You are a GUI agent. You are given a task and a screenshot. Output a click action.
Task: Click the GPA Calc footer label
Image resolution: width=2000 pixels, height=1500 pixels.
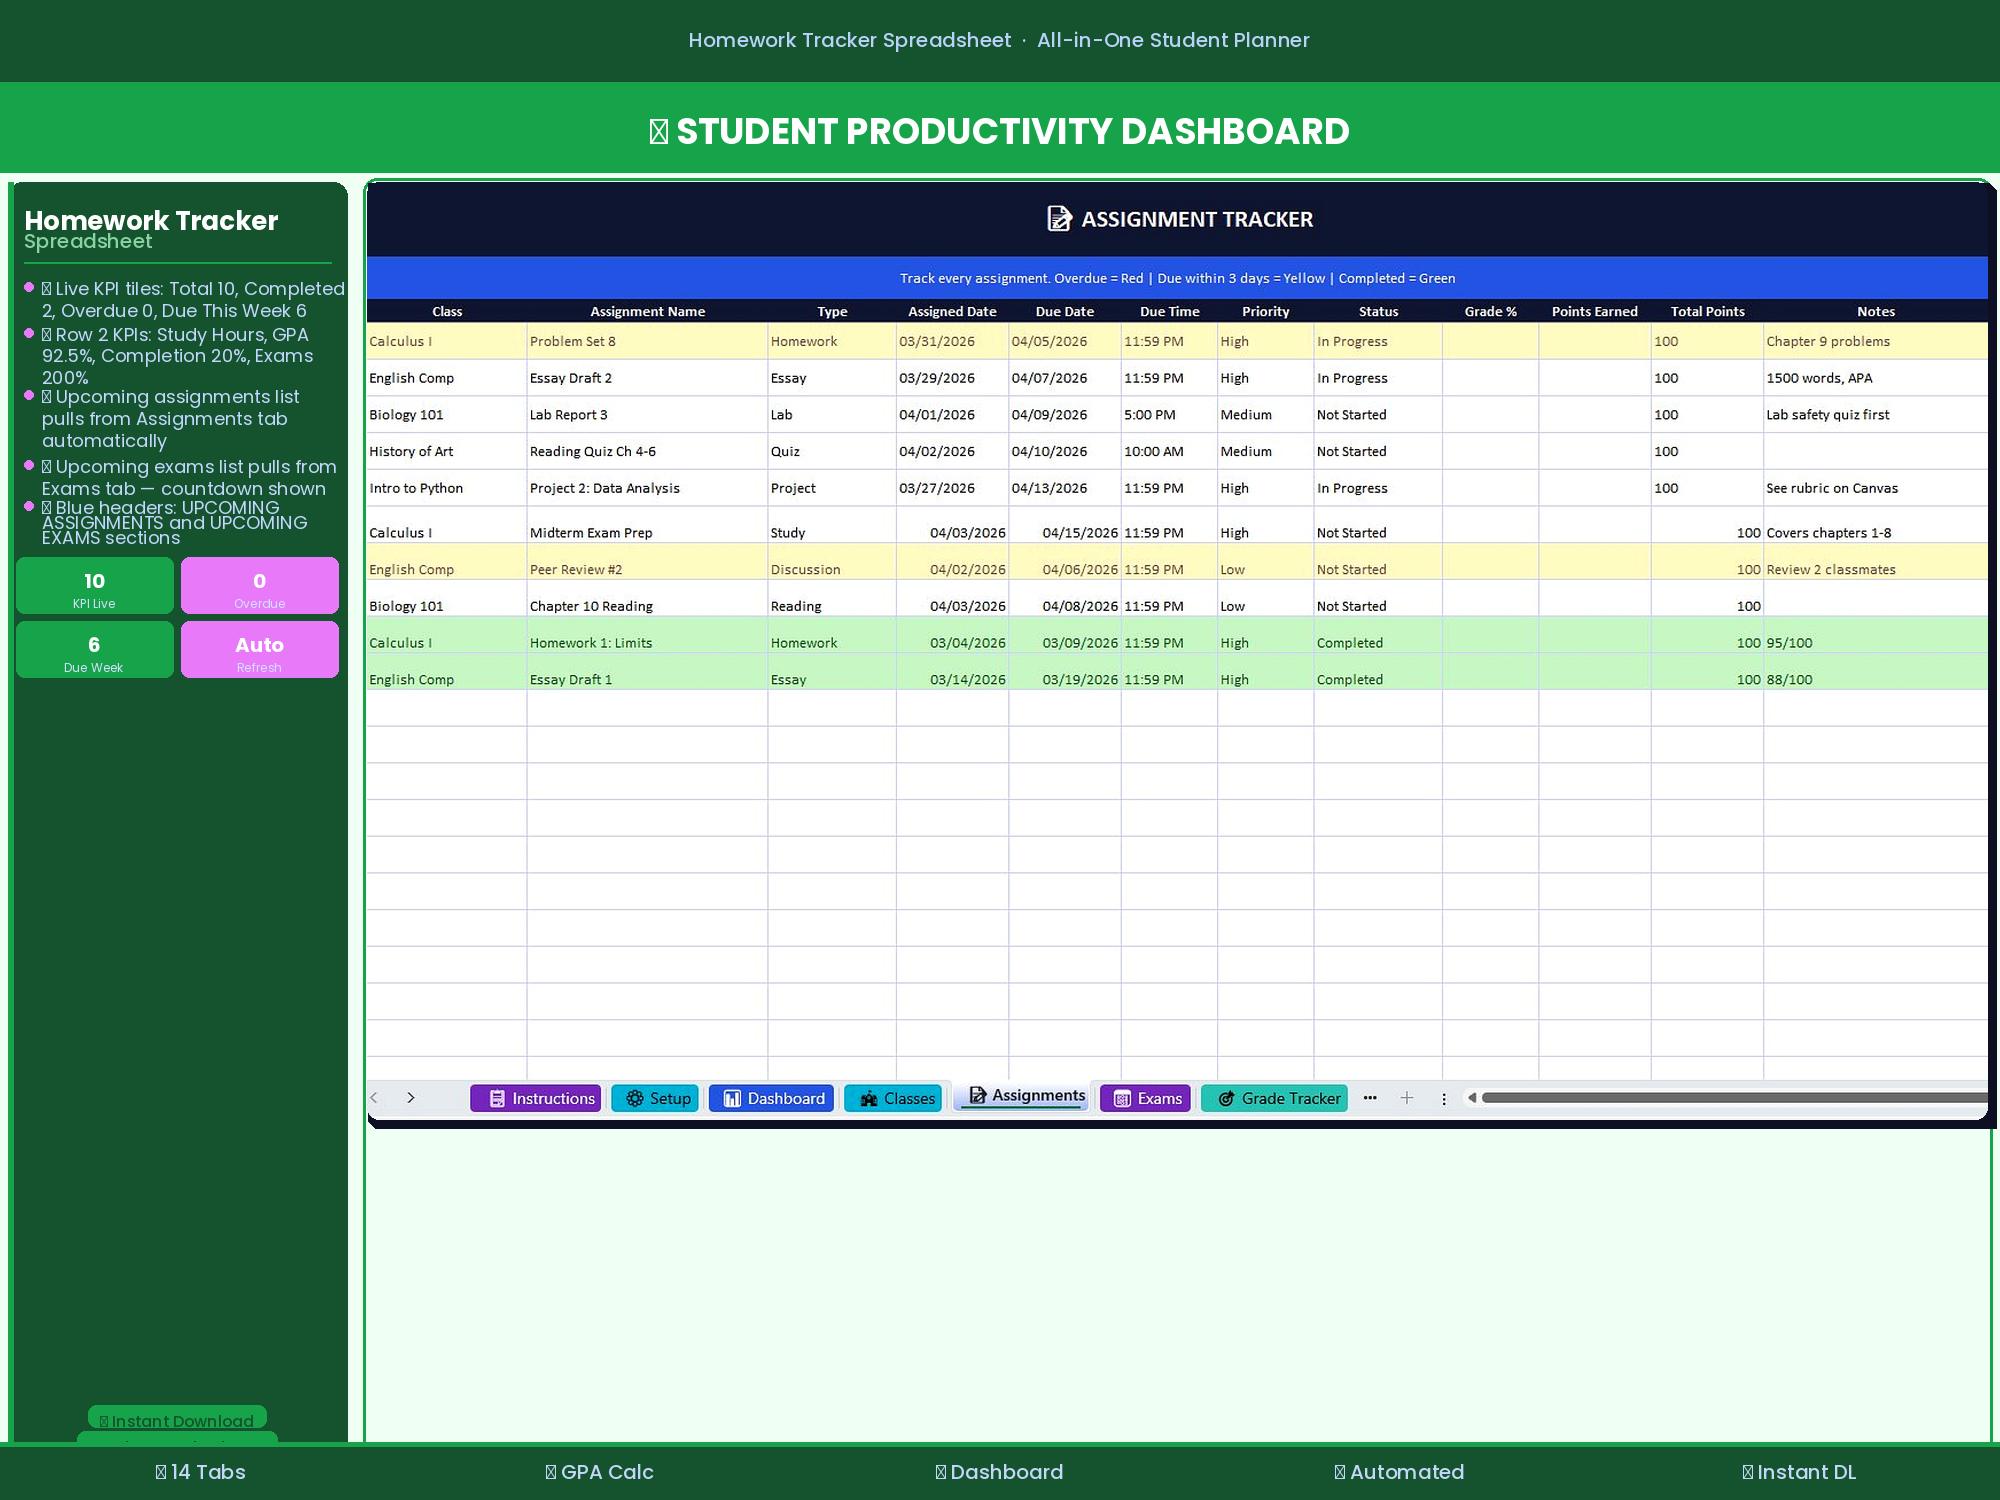coord(599,1472)
